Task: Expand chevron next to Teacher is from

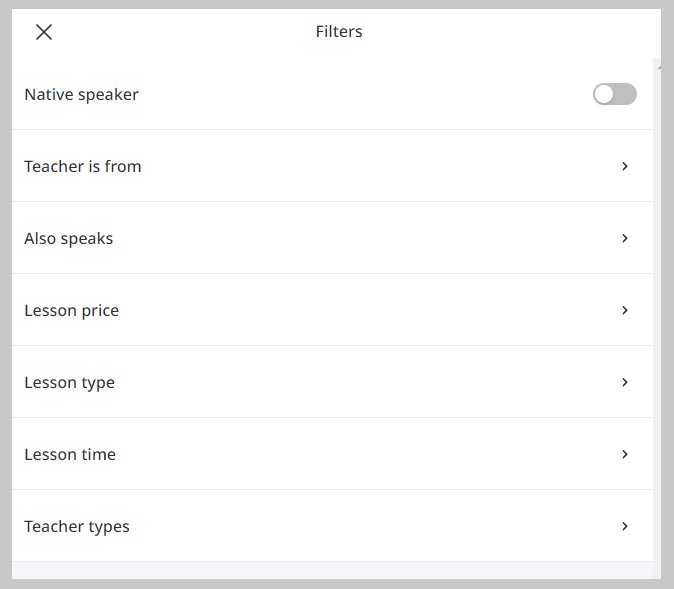Action: point(625,166)
